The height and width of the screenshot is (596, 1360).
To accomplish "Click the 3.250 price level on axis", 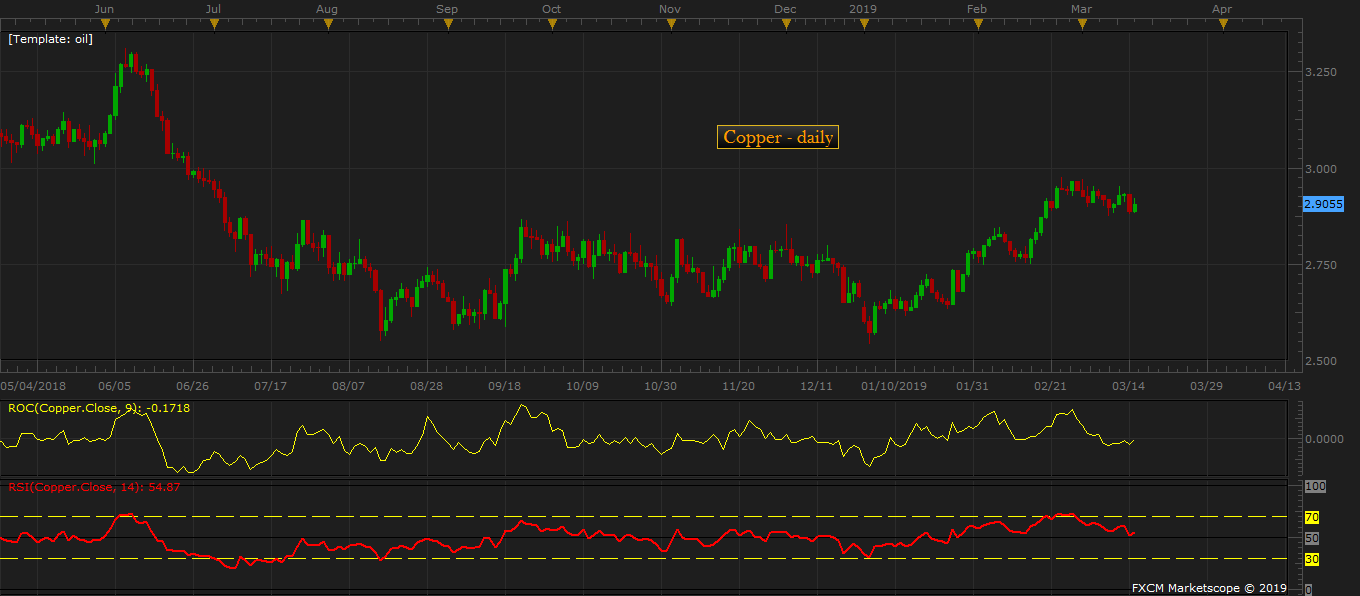I will (x=1319, y=73).
